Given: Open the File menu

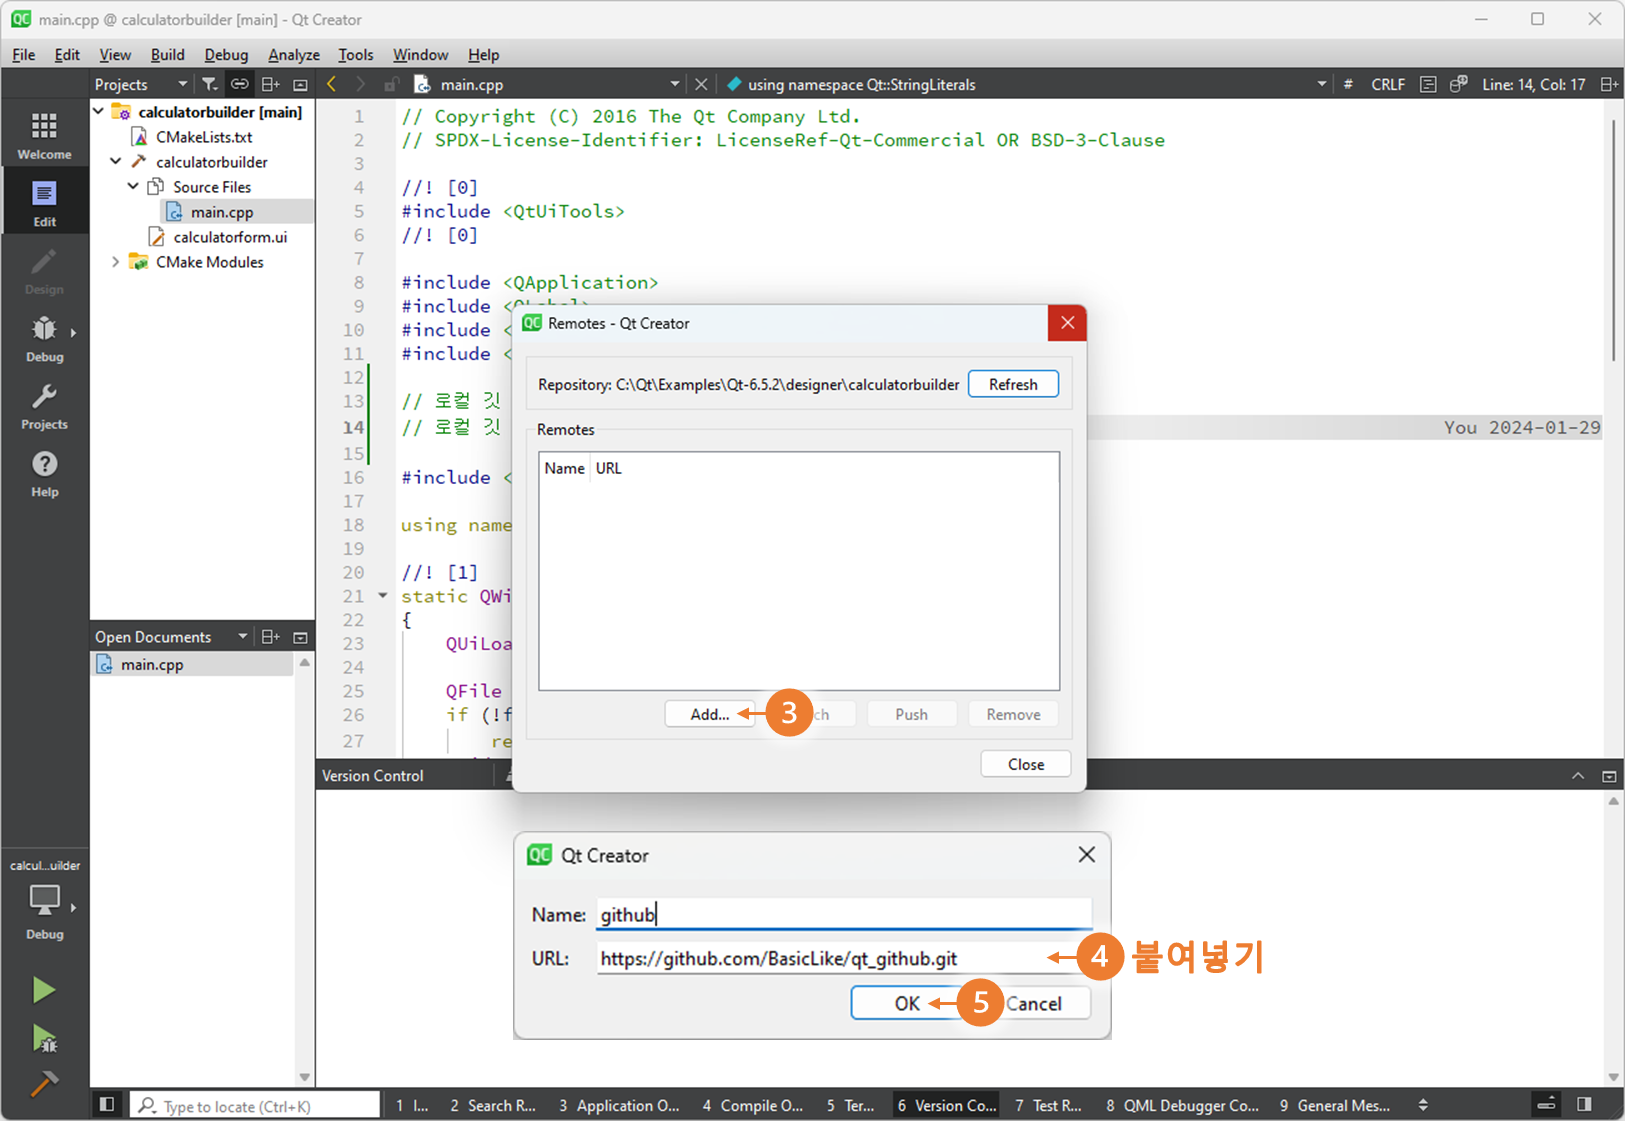Looking at the screenshot, I should tap(23, 55).
